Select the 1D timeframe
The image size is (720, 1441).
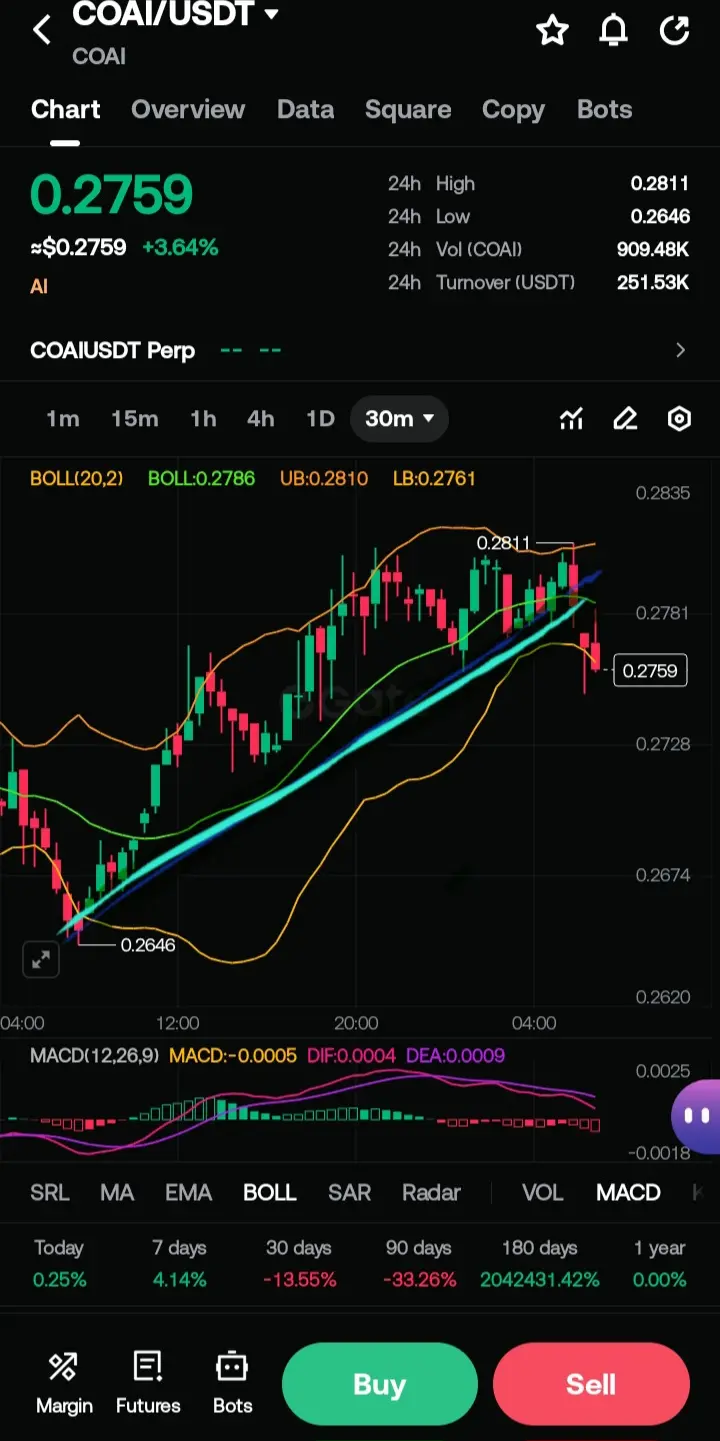point(320,419)
